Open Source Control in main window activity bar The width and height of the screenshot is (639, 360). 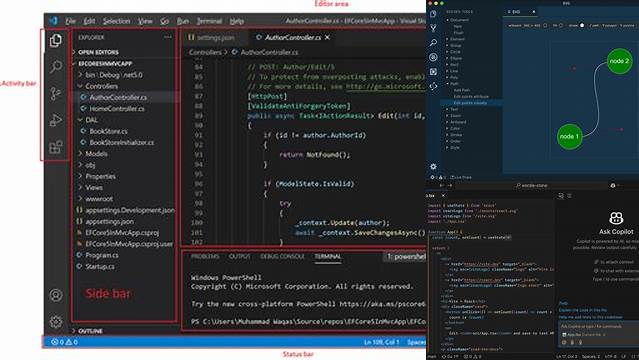55,93
